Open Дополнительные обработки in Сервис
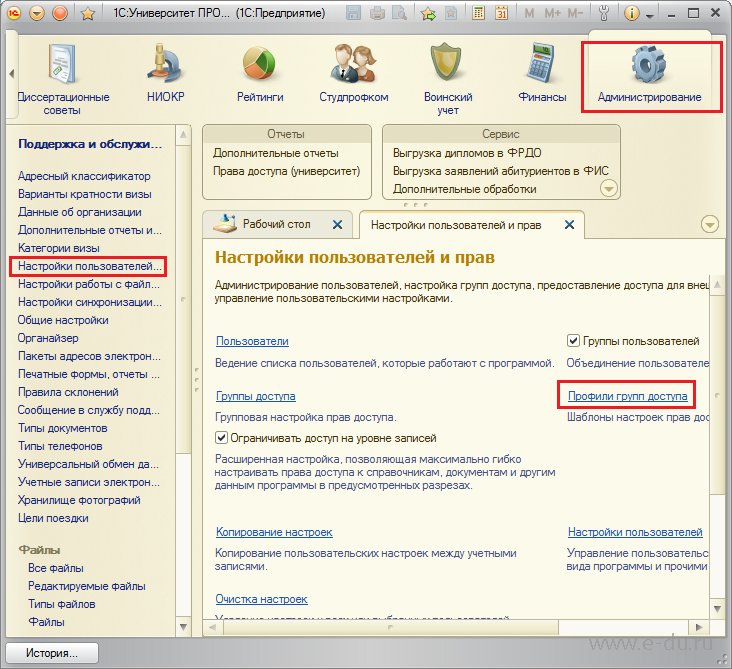The width and height of the screenshot is (732, 669). pyautogui.click(x=465, y=189)
